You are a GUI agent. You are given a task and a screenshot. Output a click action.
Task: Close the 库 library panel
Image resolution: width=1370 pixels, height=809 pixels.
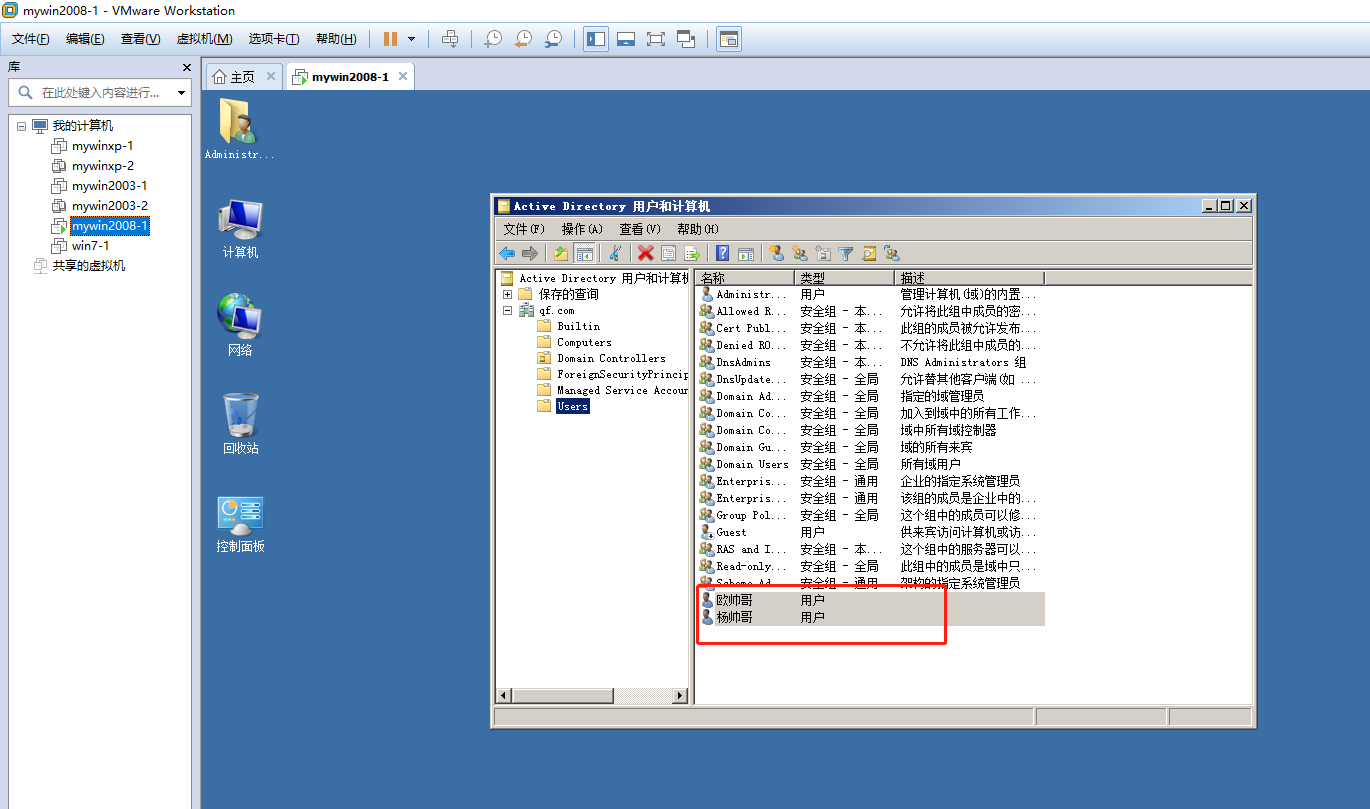(x=186, y=67)
